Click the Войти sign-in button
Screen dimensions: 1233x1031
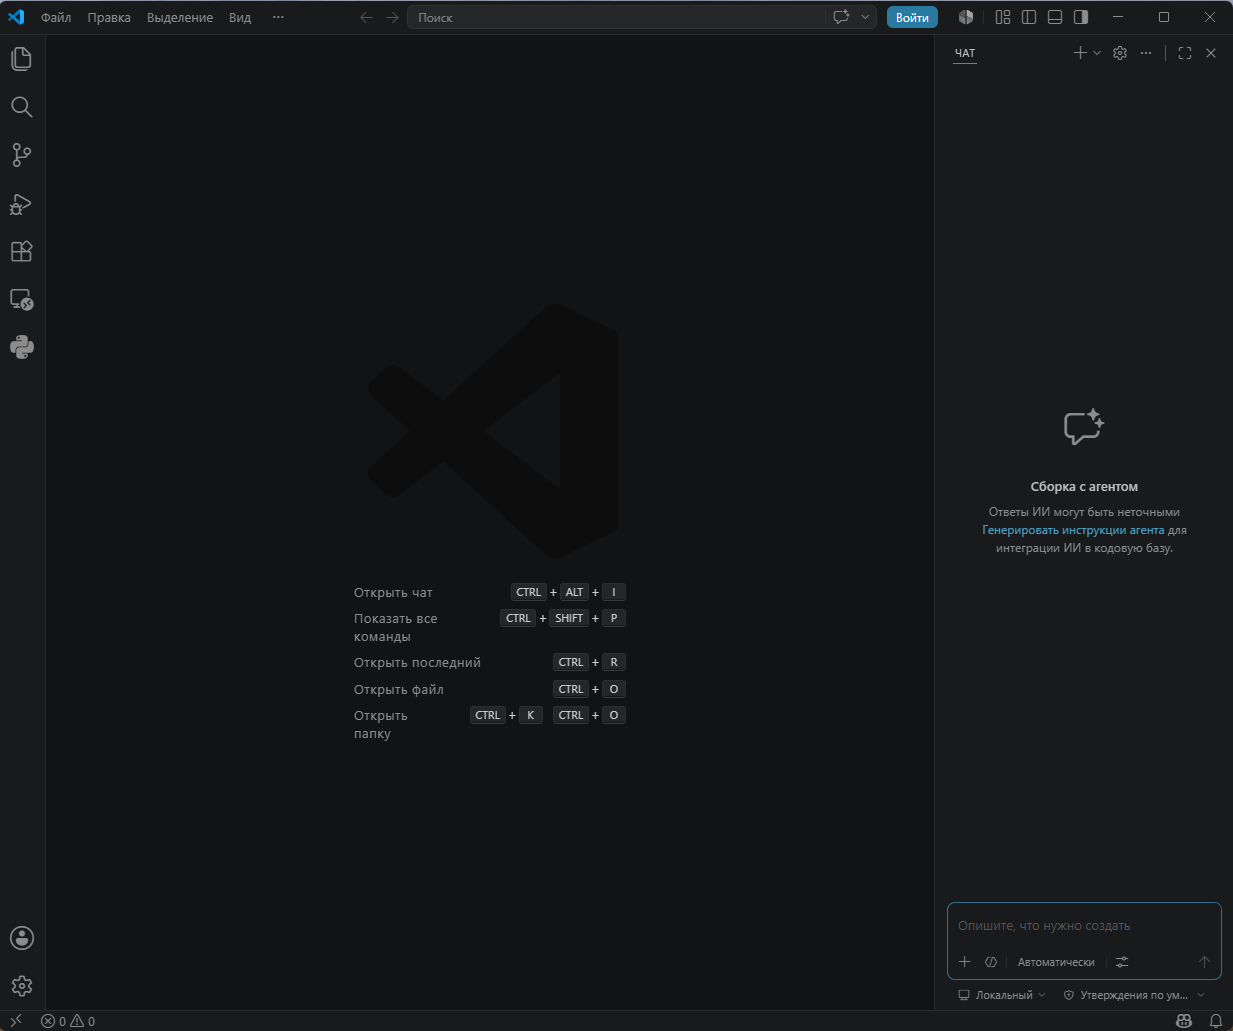pyautogui.click(x=912, y=17)
